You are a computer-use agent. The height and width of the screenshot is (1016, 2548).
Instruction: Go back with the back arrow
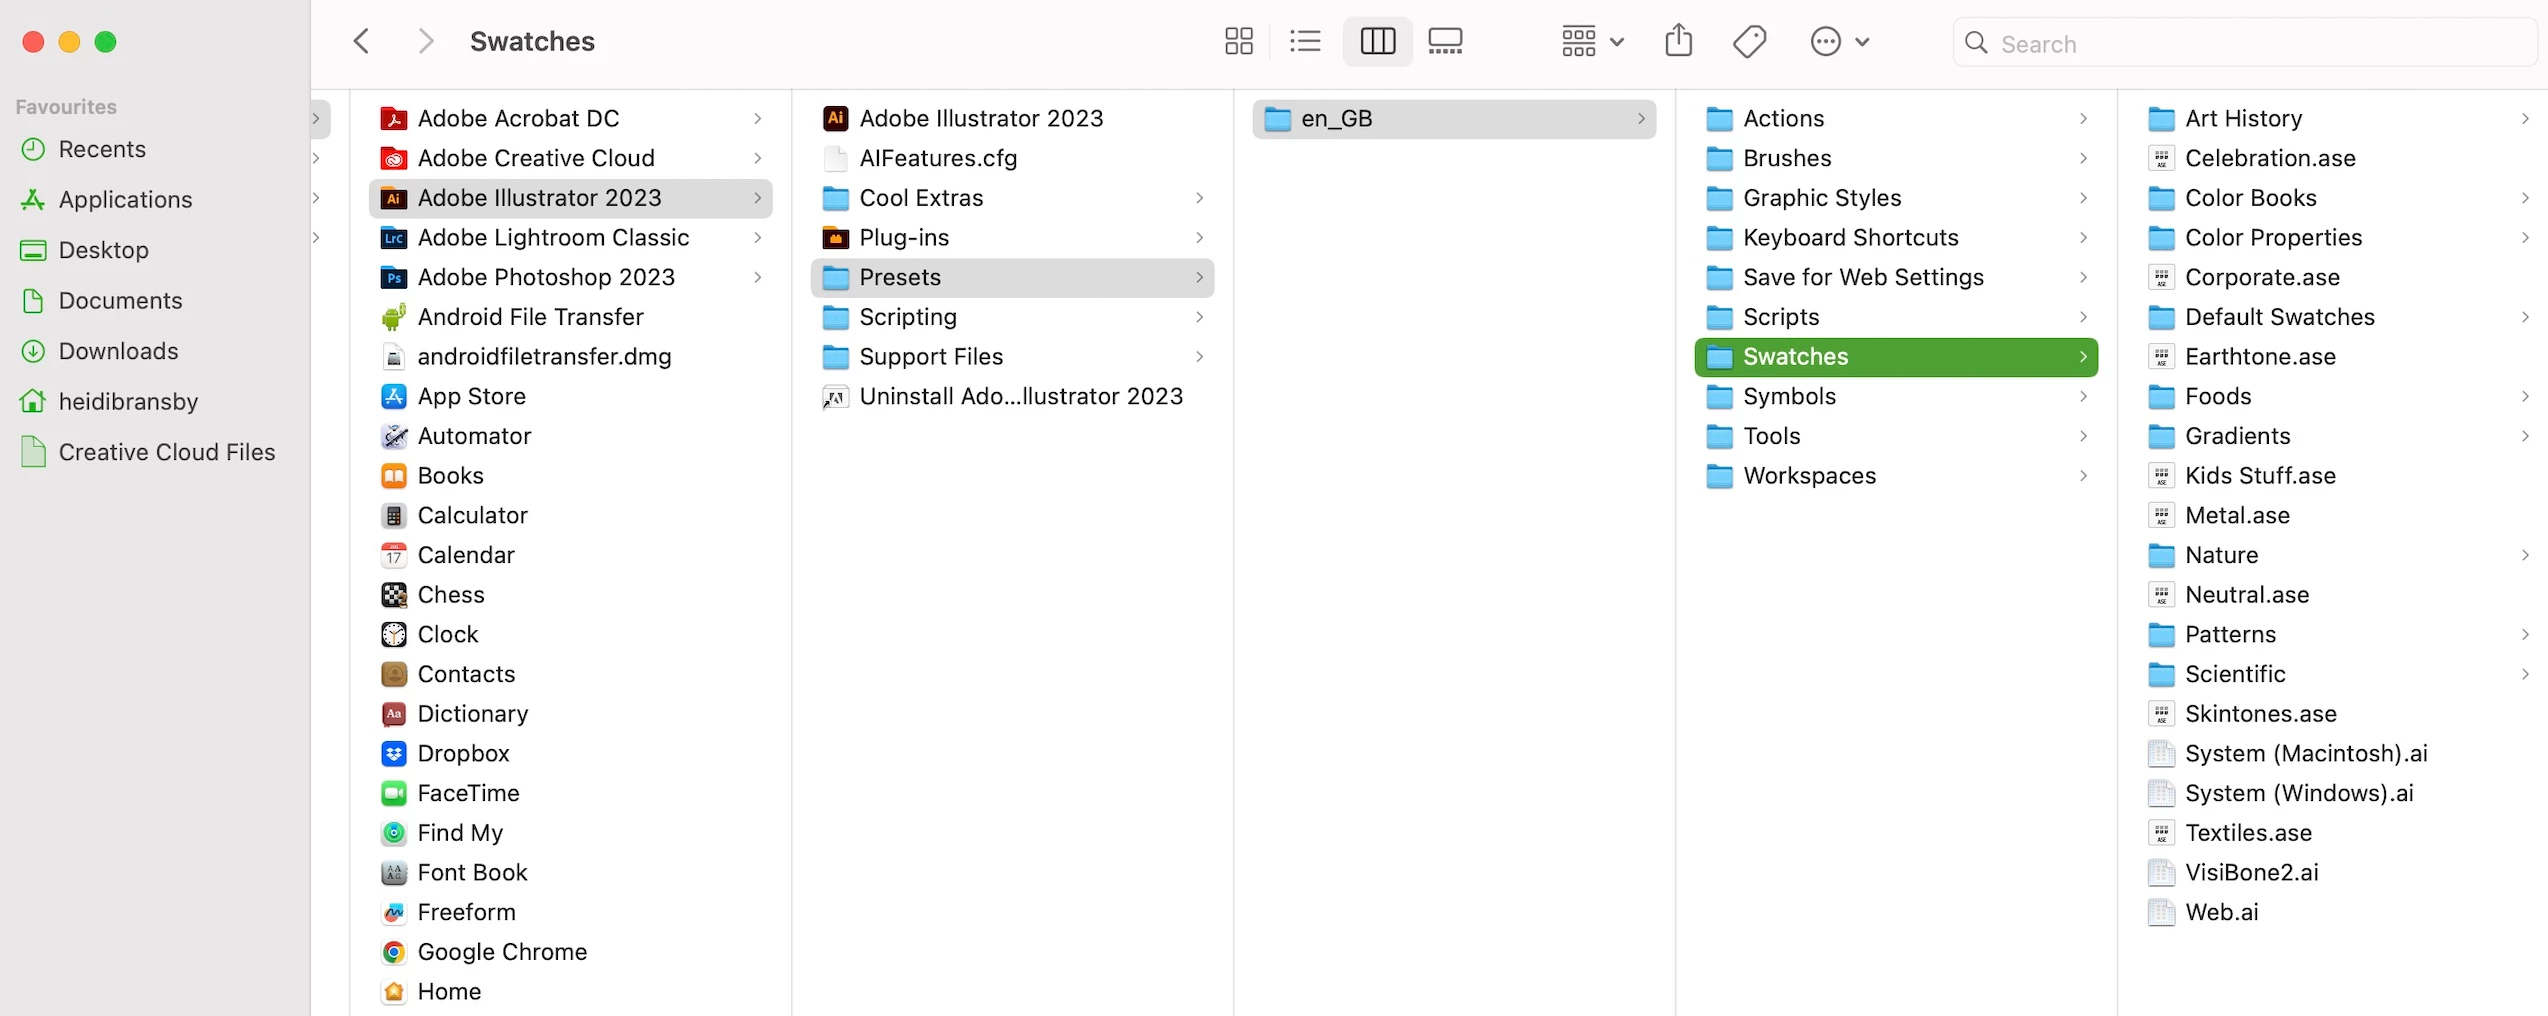(x=362, y=42)
